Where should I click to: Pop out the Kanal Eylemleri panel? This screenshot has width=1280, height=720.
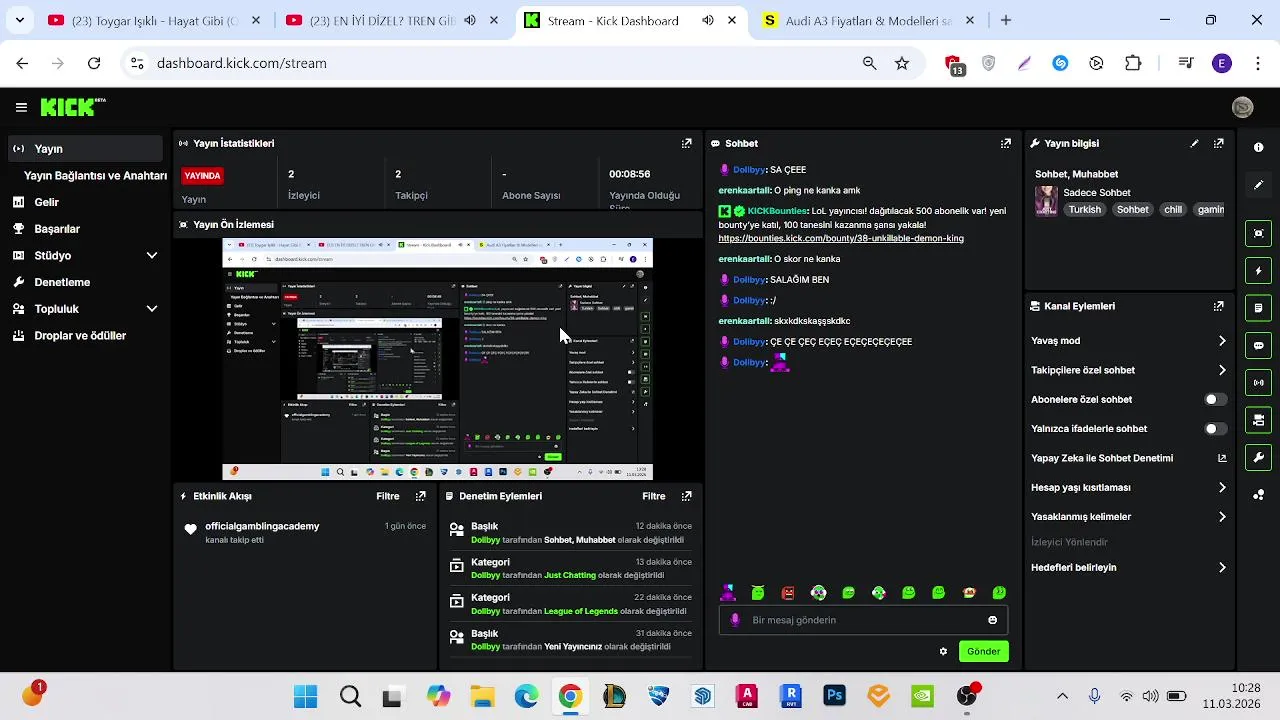click(x=1218, y=306)
